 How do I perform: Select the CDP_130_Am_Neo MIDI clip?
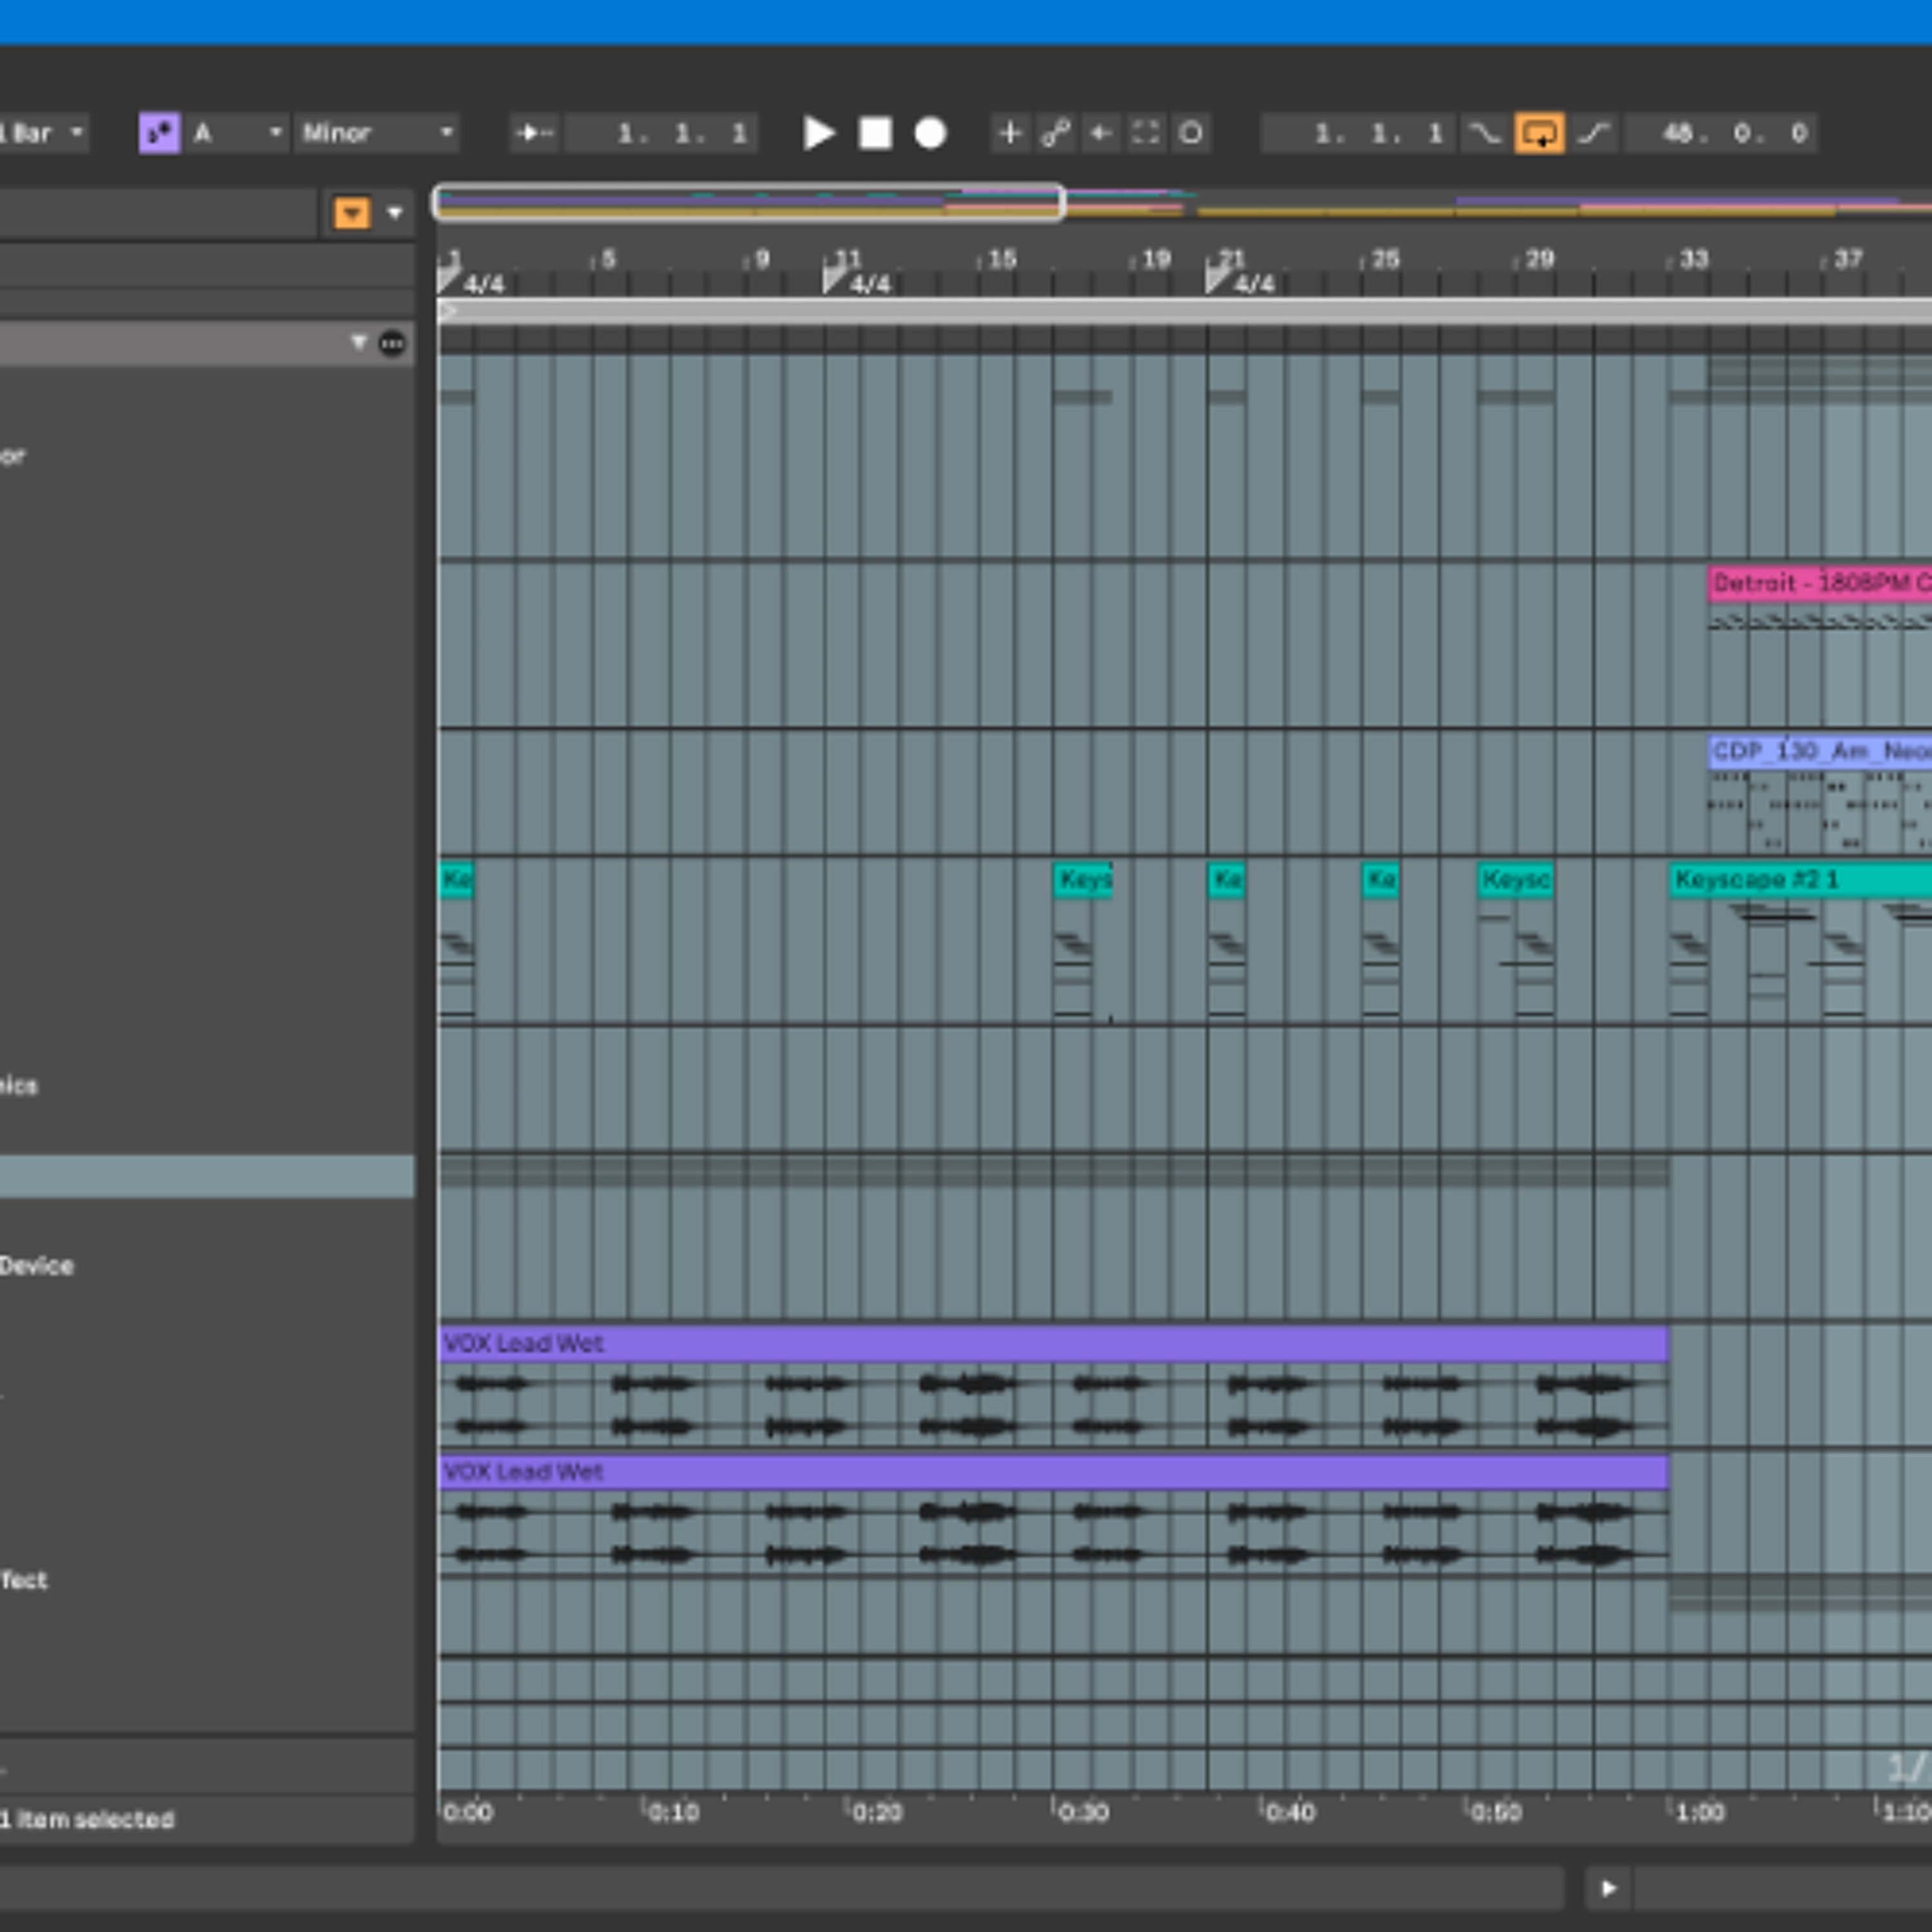click(1820, 751)
